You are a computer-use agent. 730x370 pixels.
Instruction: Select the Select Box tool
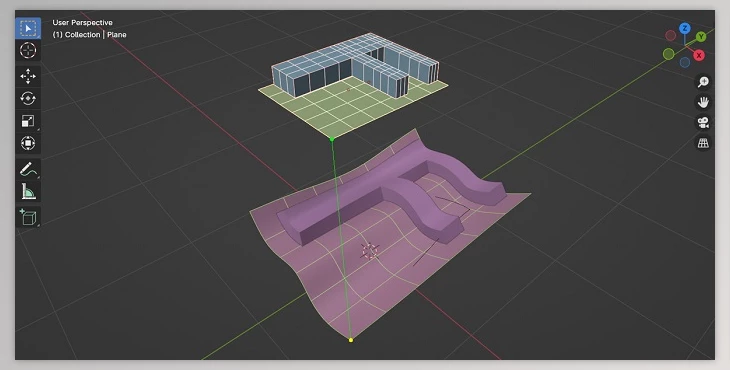pyautogui.click(x=28, y=28)
